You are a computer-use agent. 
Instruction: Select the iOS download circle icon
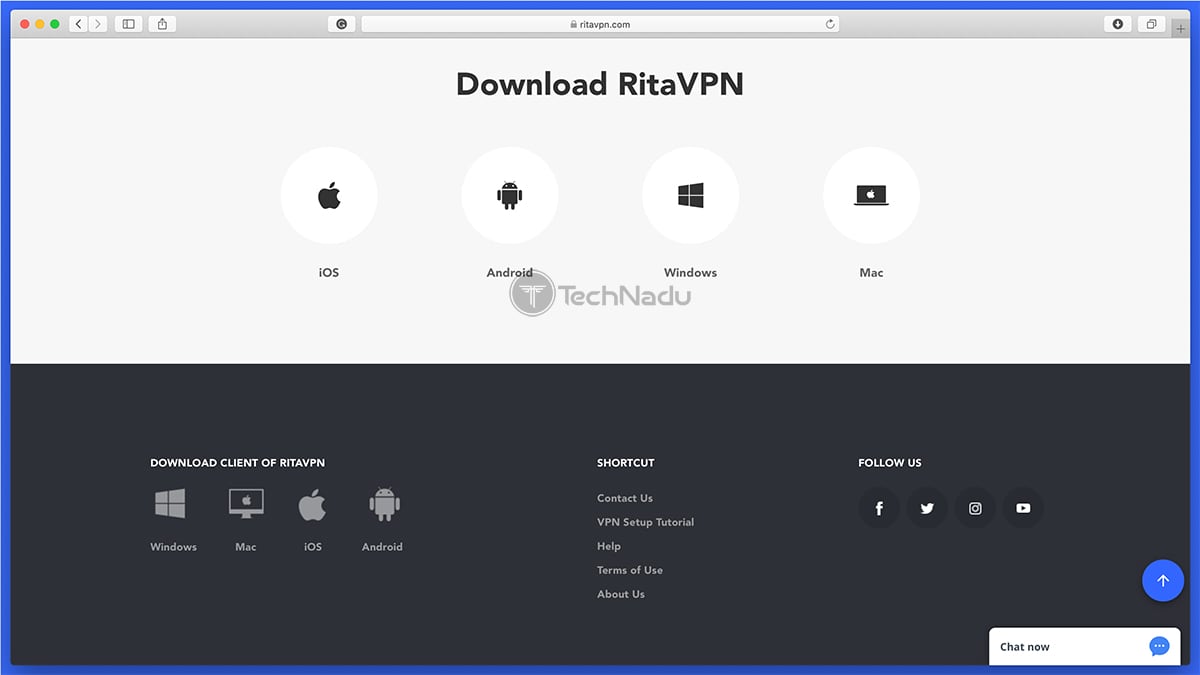point(329,196)
